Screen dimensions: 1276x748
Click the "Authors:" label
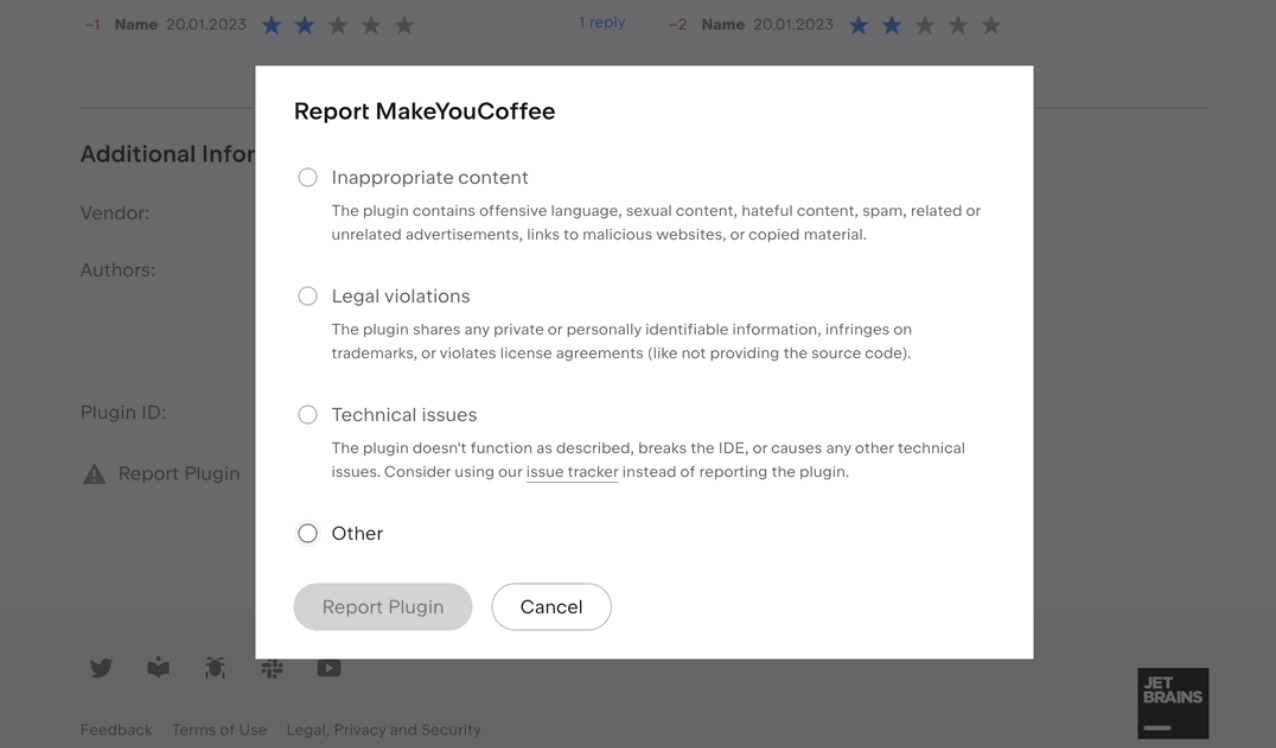coord(118,270)
